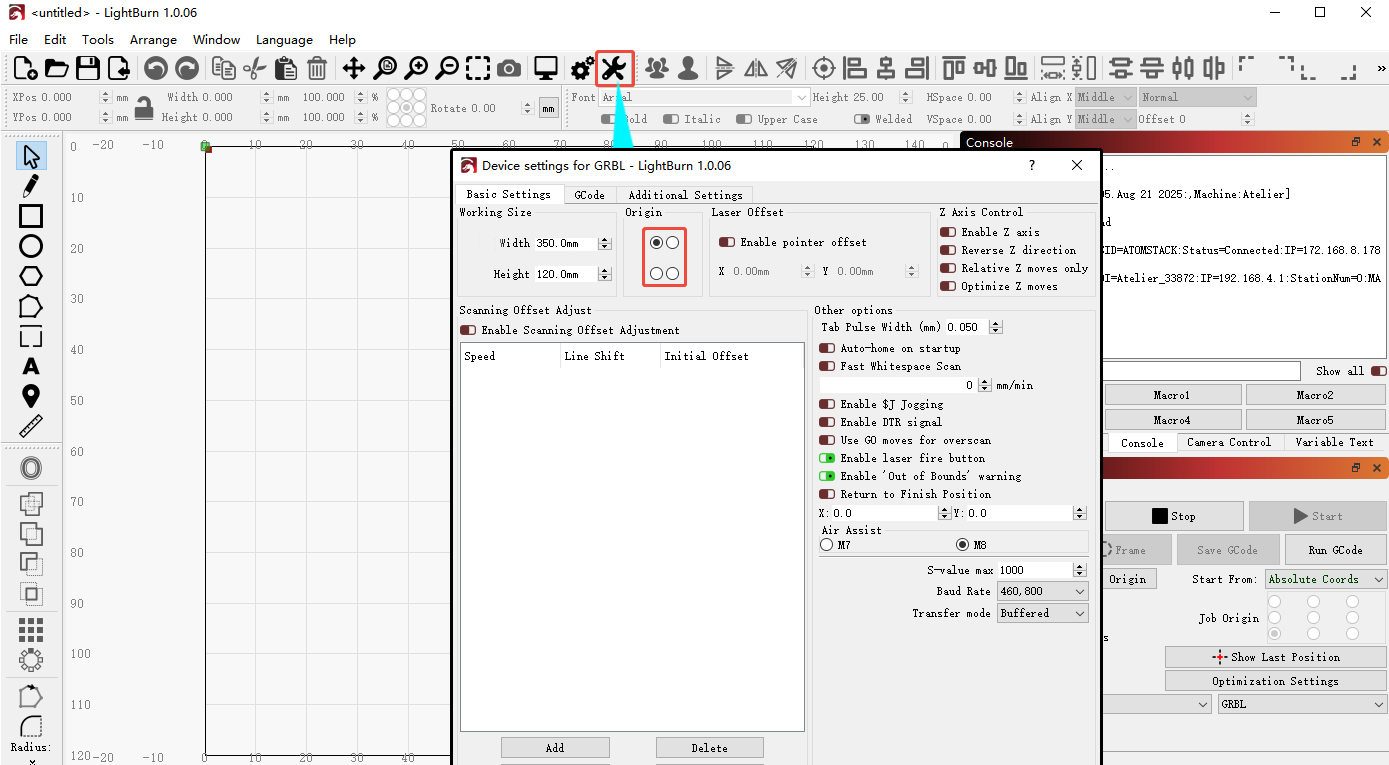Select the Draw Lines pencil tool
The height and width of the screenshot is (765, 1389).
31,186
